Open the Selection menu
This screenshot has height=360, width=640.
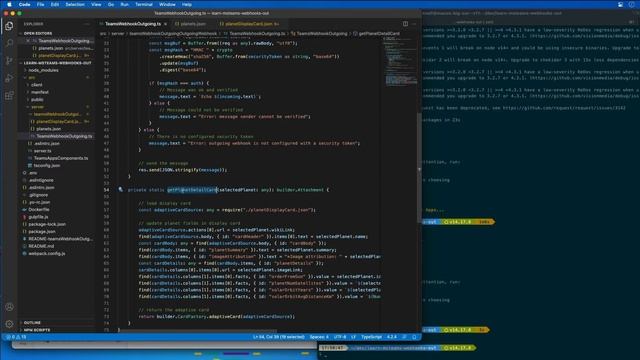tap(75, 4)
